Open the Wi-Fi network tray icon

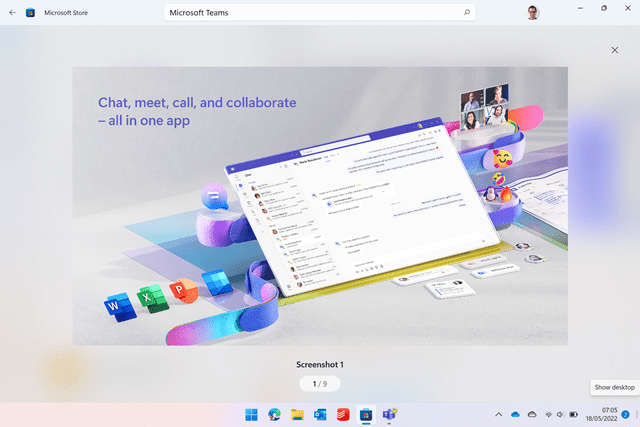click(549, 415)
